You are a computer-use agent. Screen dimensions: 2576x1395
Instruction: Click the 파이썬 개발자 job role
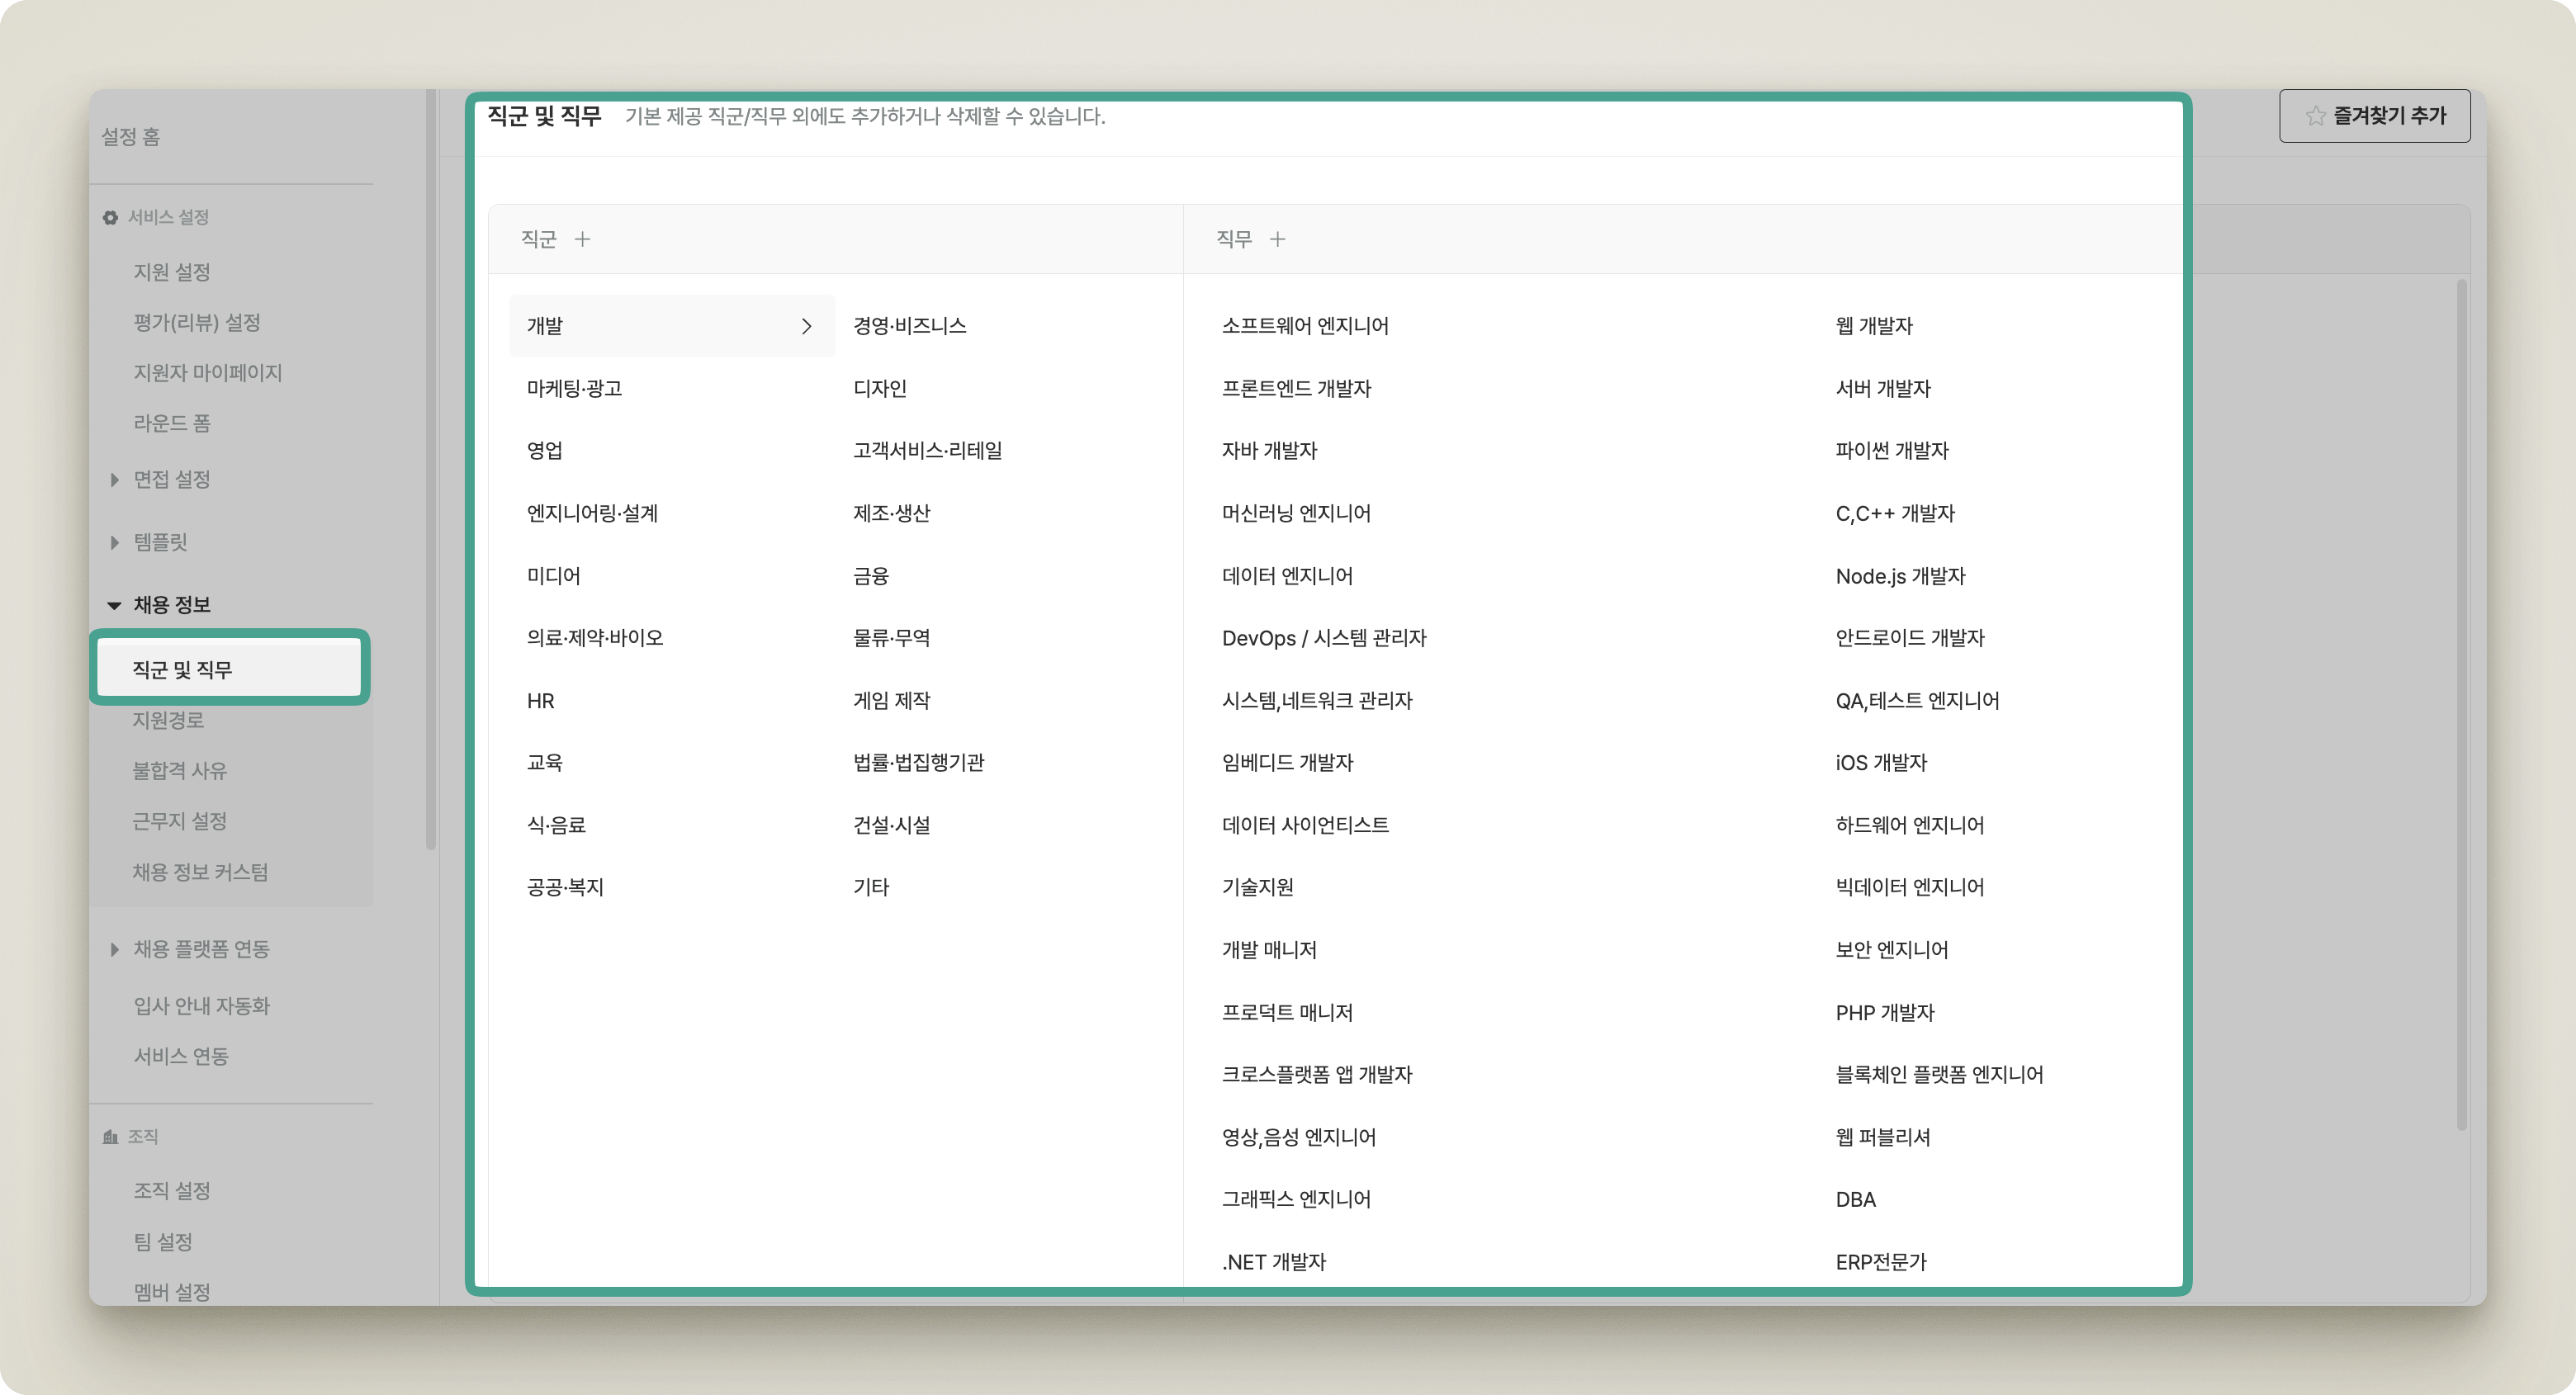coord(1891,451)
